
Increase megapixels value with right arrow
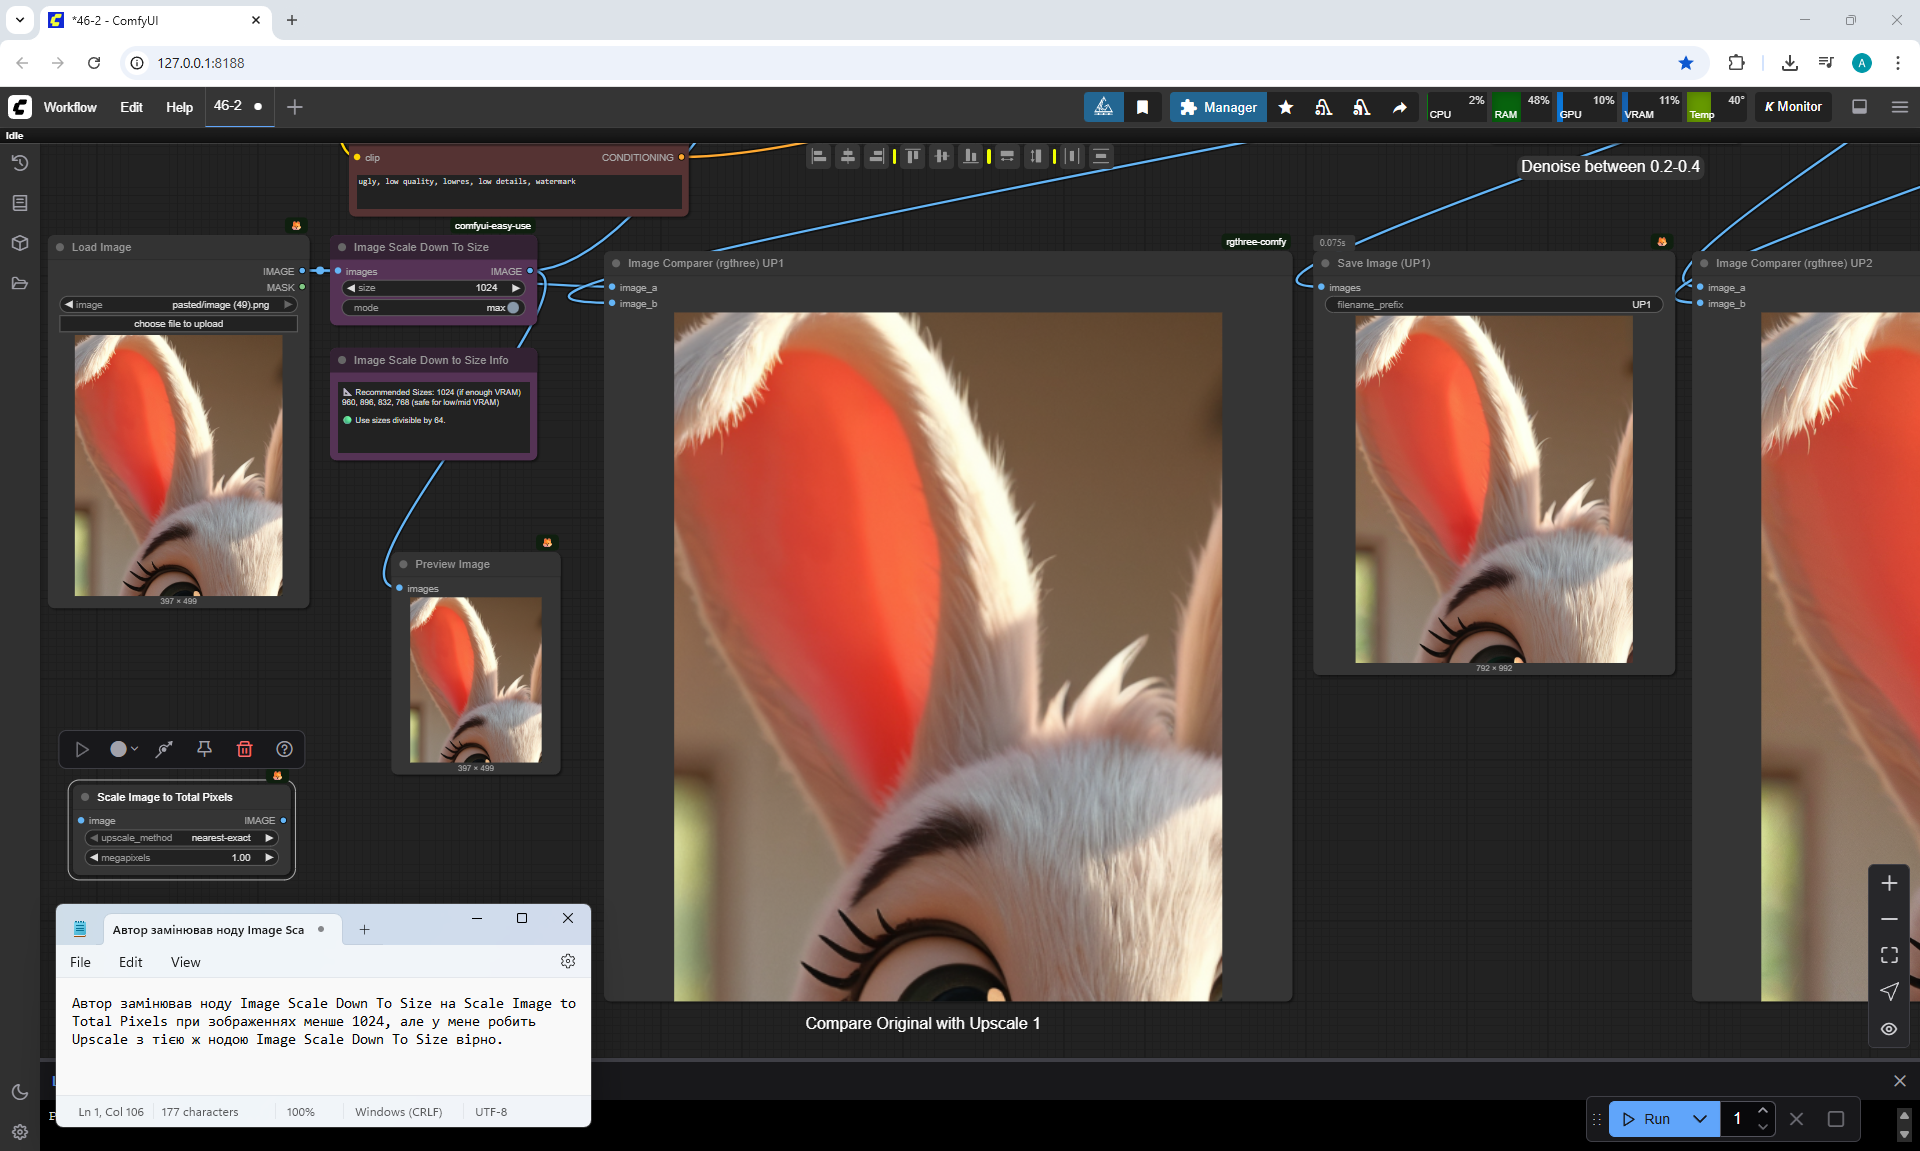268,858
